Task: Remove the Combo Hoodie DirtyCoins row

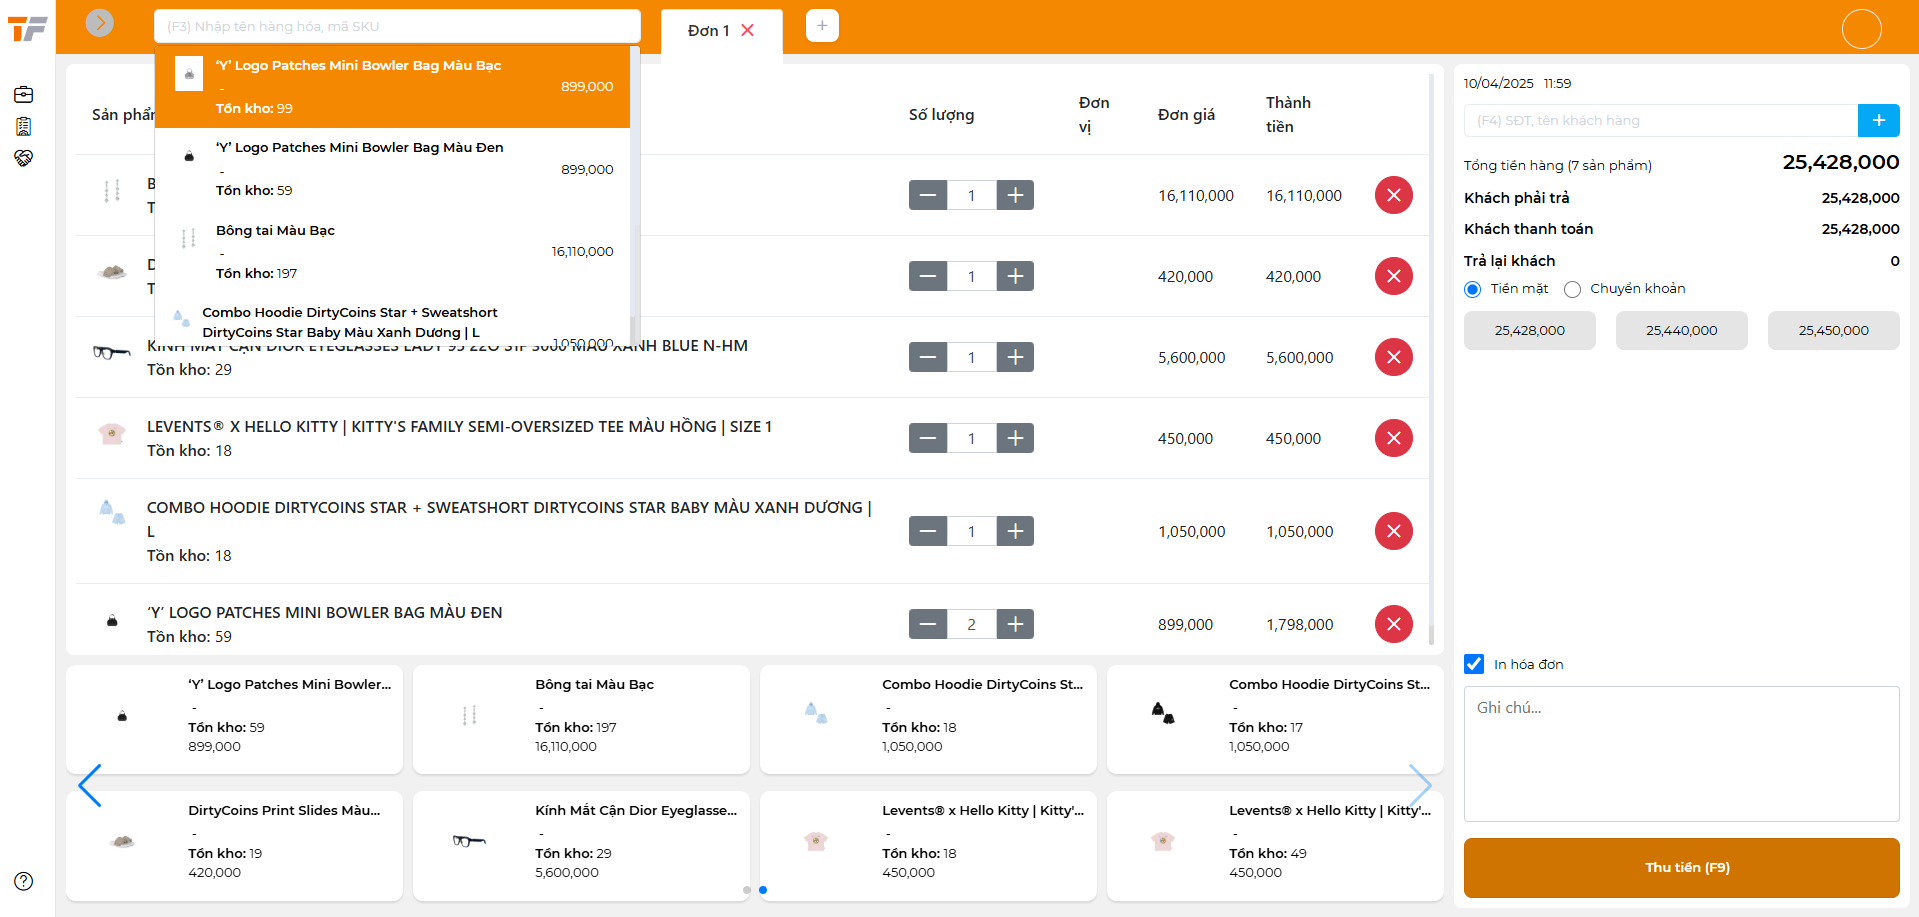Action: point(1394,531)
